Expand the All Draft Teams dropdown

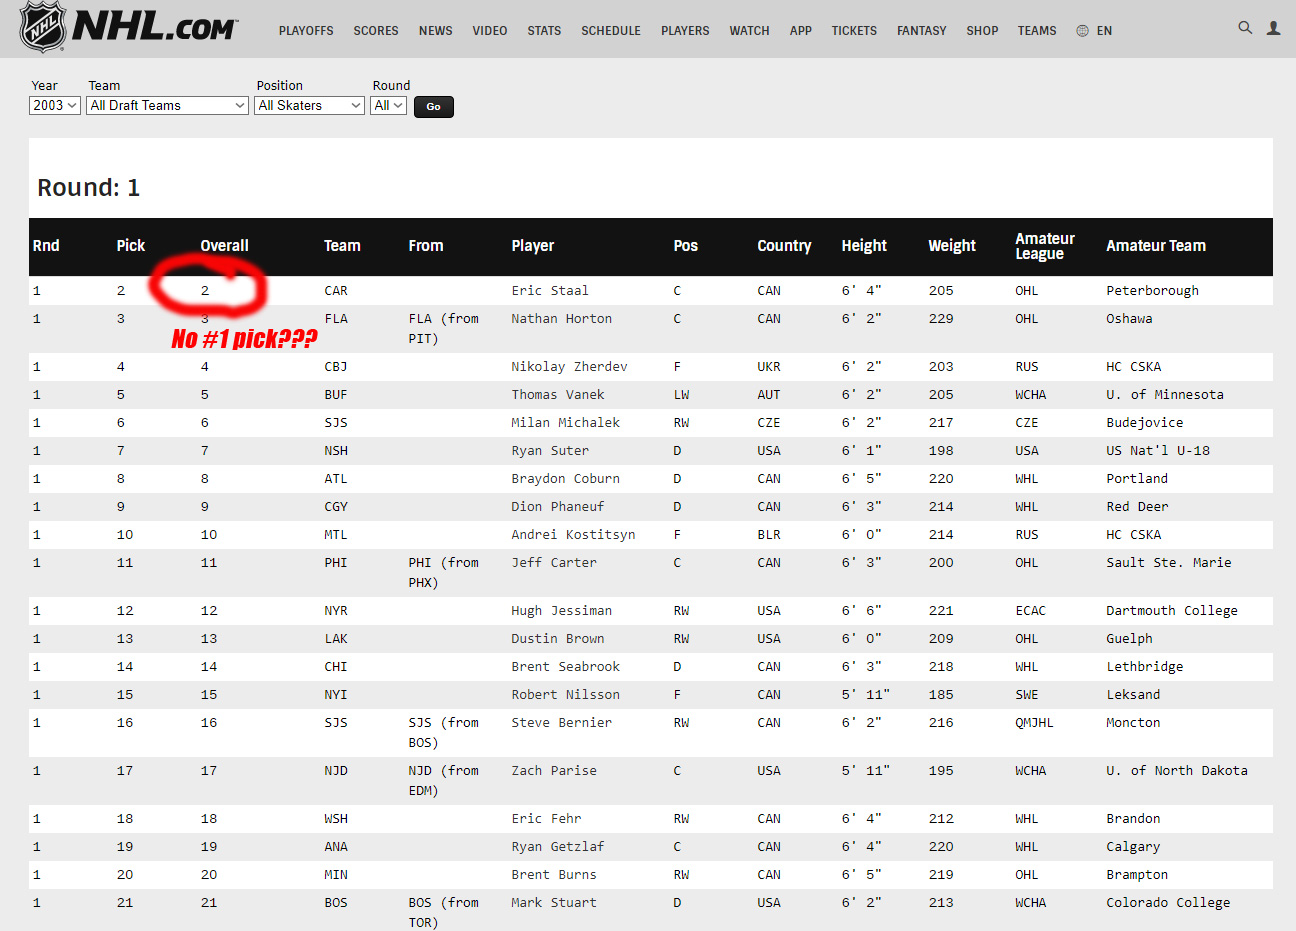click(167, 106)
